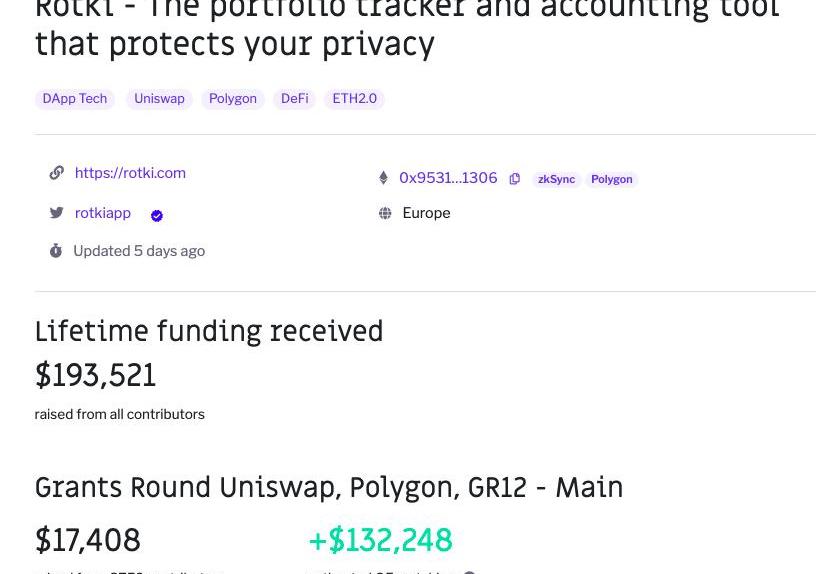This screenshot has width=816, height=574.
Task: Click the globe icon next to Europe
Action: tap(385, 213)
